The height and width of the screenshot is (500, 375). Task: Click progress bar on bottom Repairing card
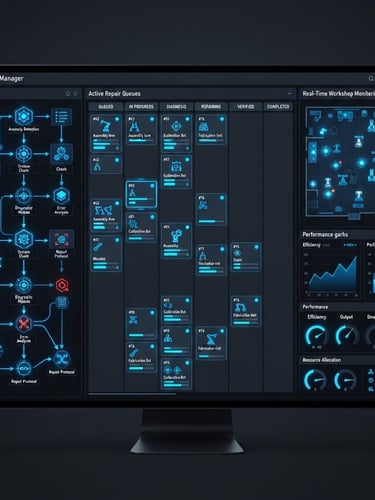coord(211,356)
